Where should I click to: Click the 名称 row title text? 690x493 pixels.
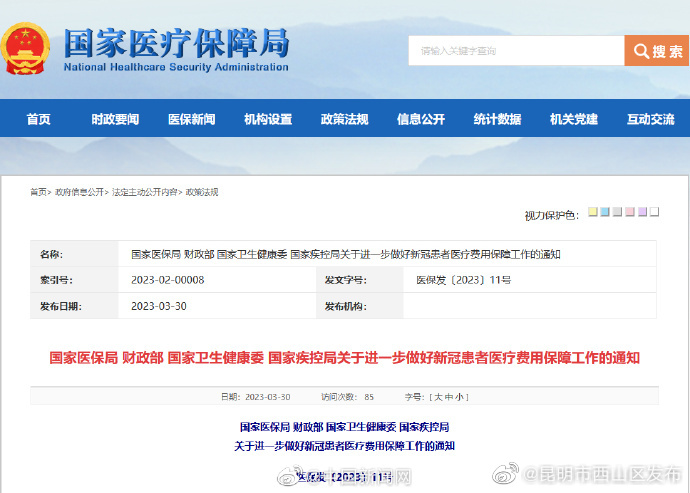pos(345,254)
